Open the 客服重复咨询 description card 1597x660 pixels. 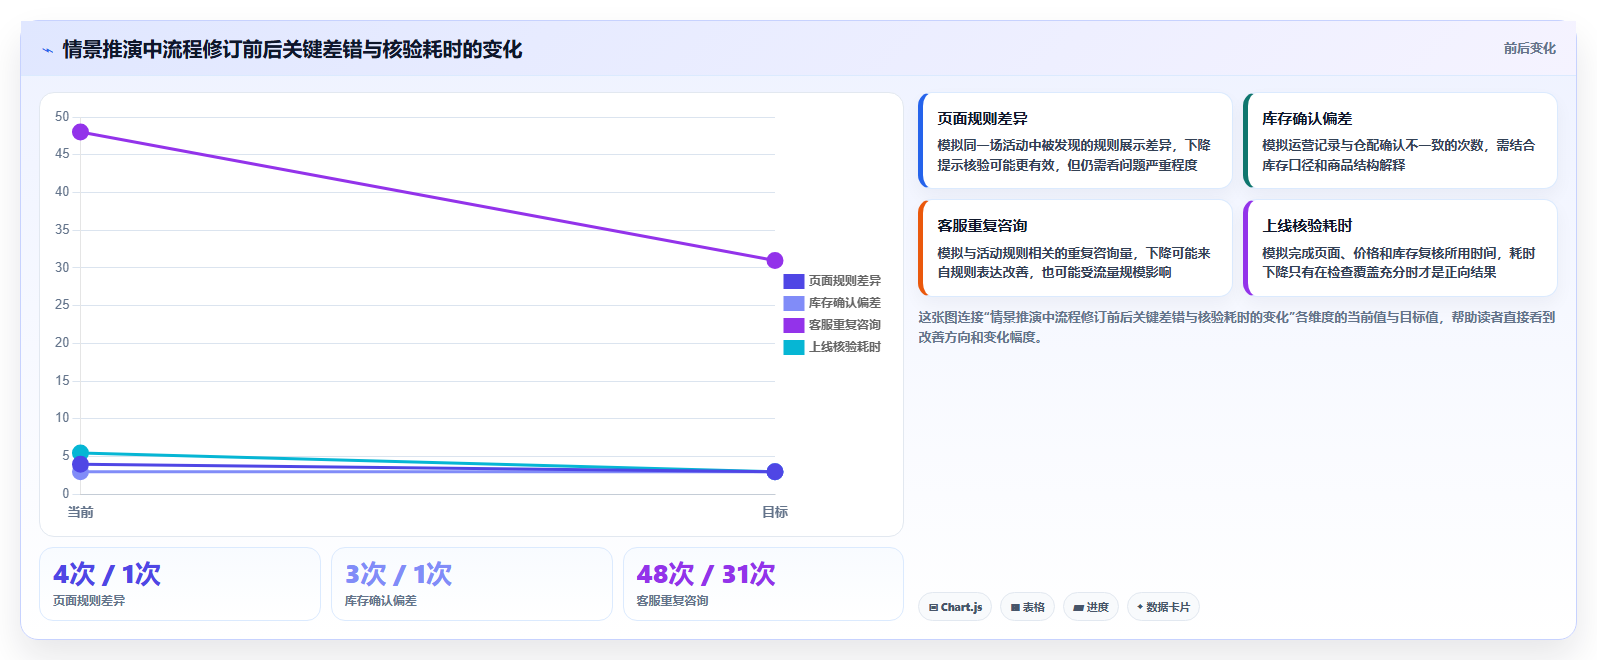coord(1075,248)
